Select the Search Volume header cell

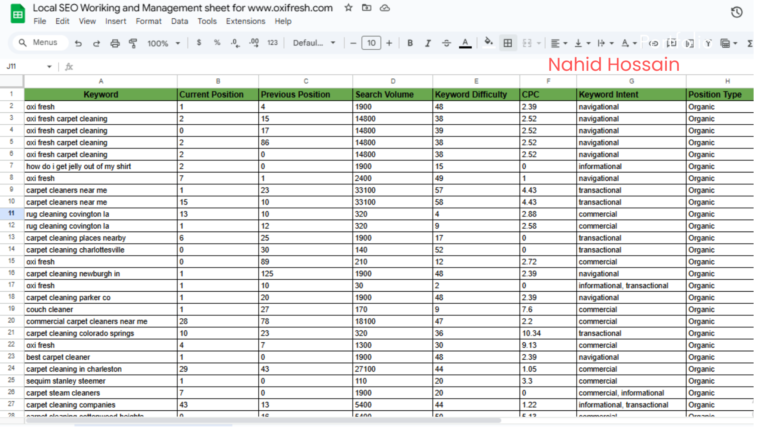(393, 95)
